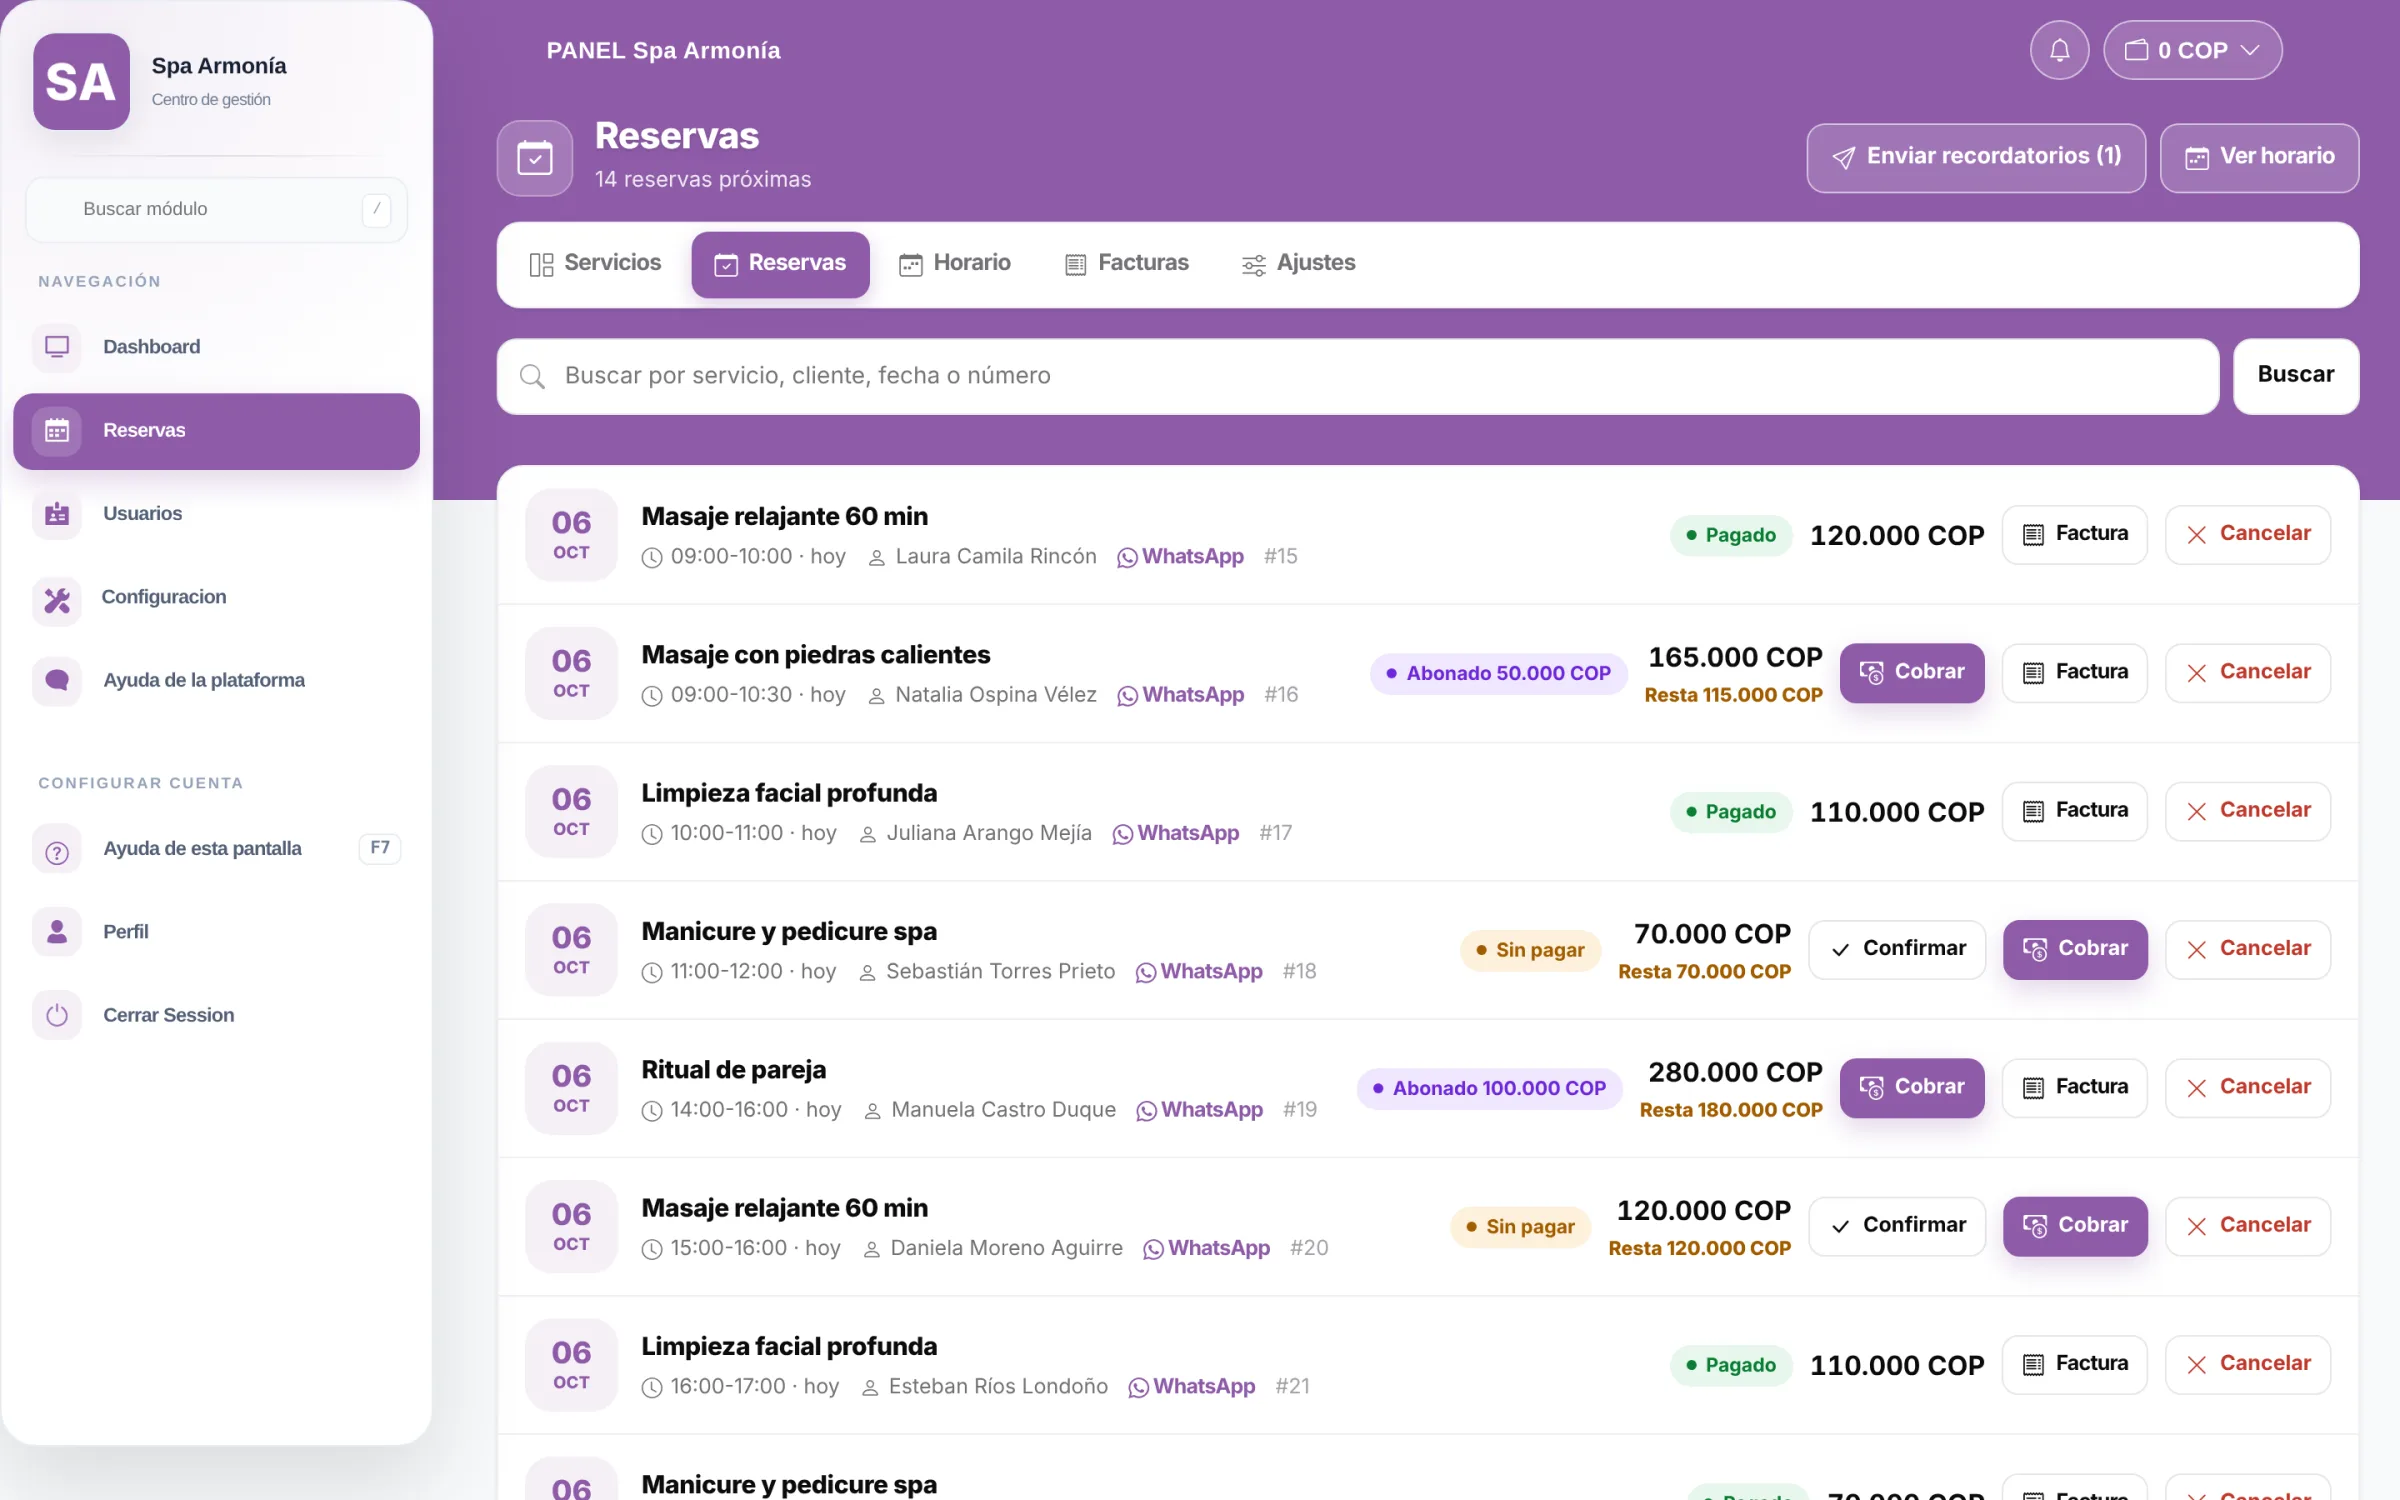Screen dimensions: 2400x1500
Task: Click Cobrar for Ritual de pareja
Action: click(1911, 1088)
